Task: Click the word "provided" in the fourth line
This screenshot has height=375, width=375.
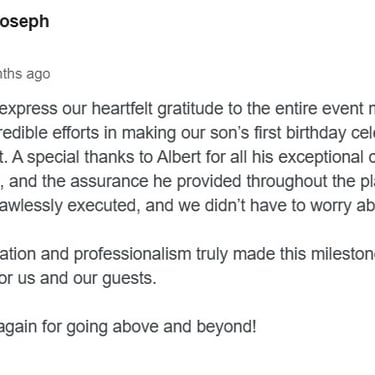Action: coord(209,182)
